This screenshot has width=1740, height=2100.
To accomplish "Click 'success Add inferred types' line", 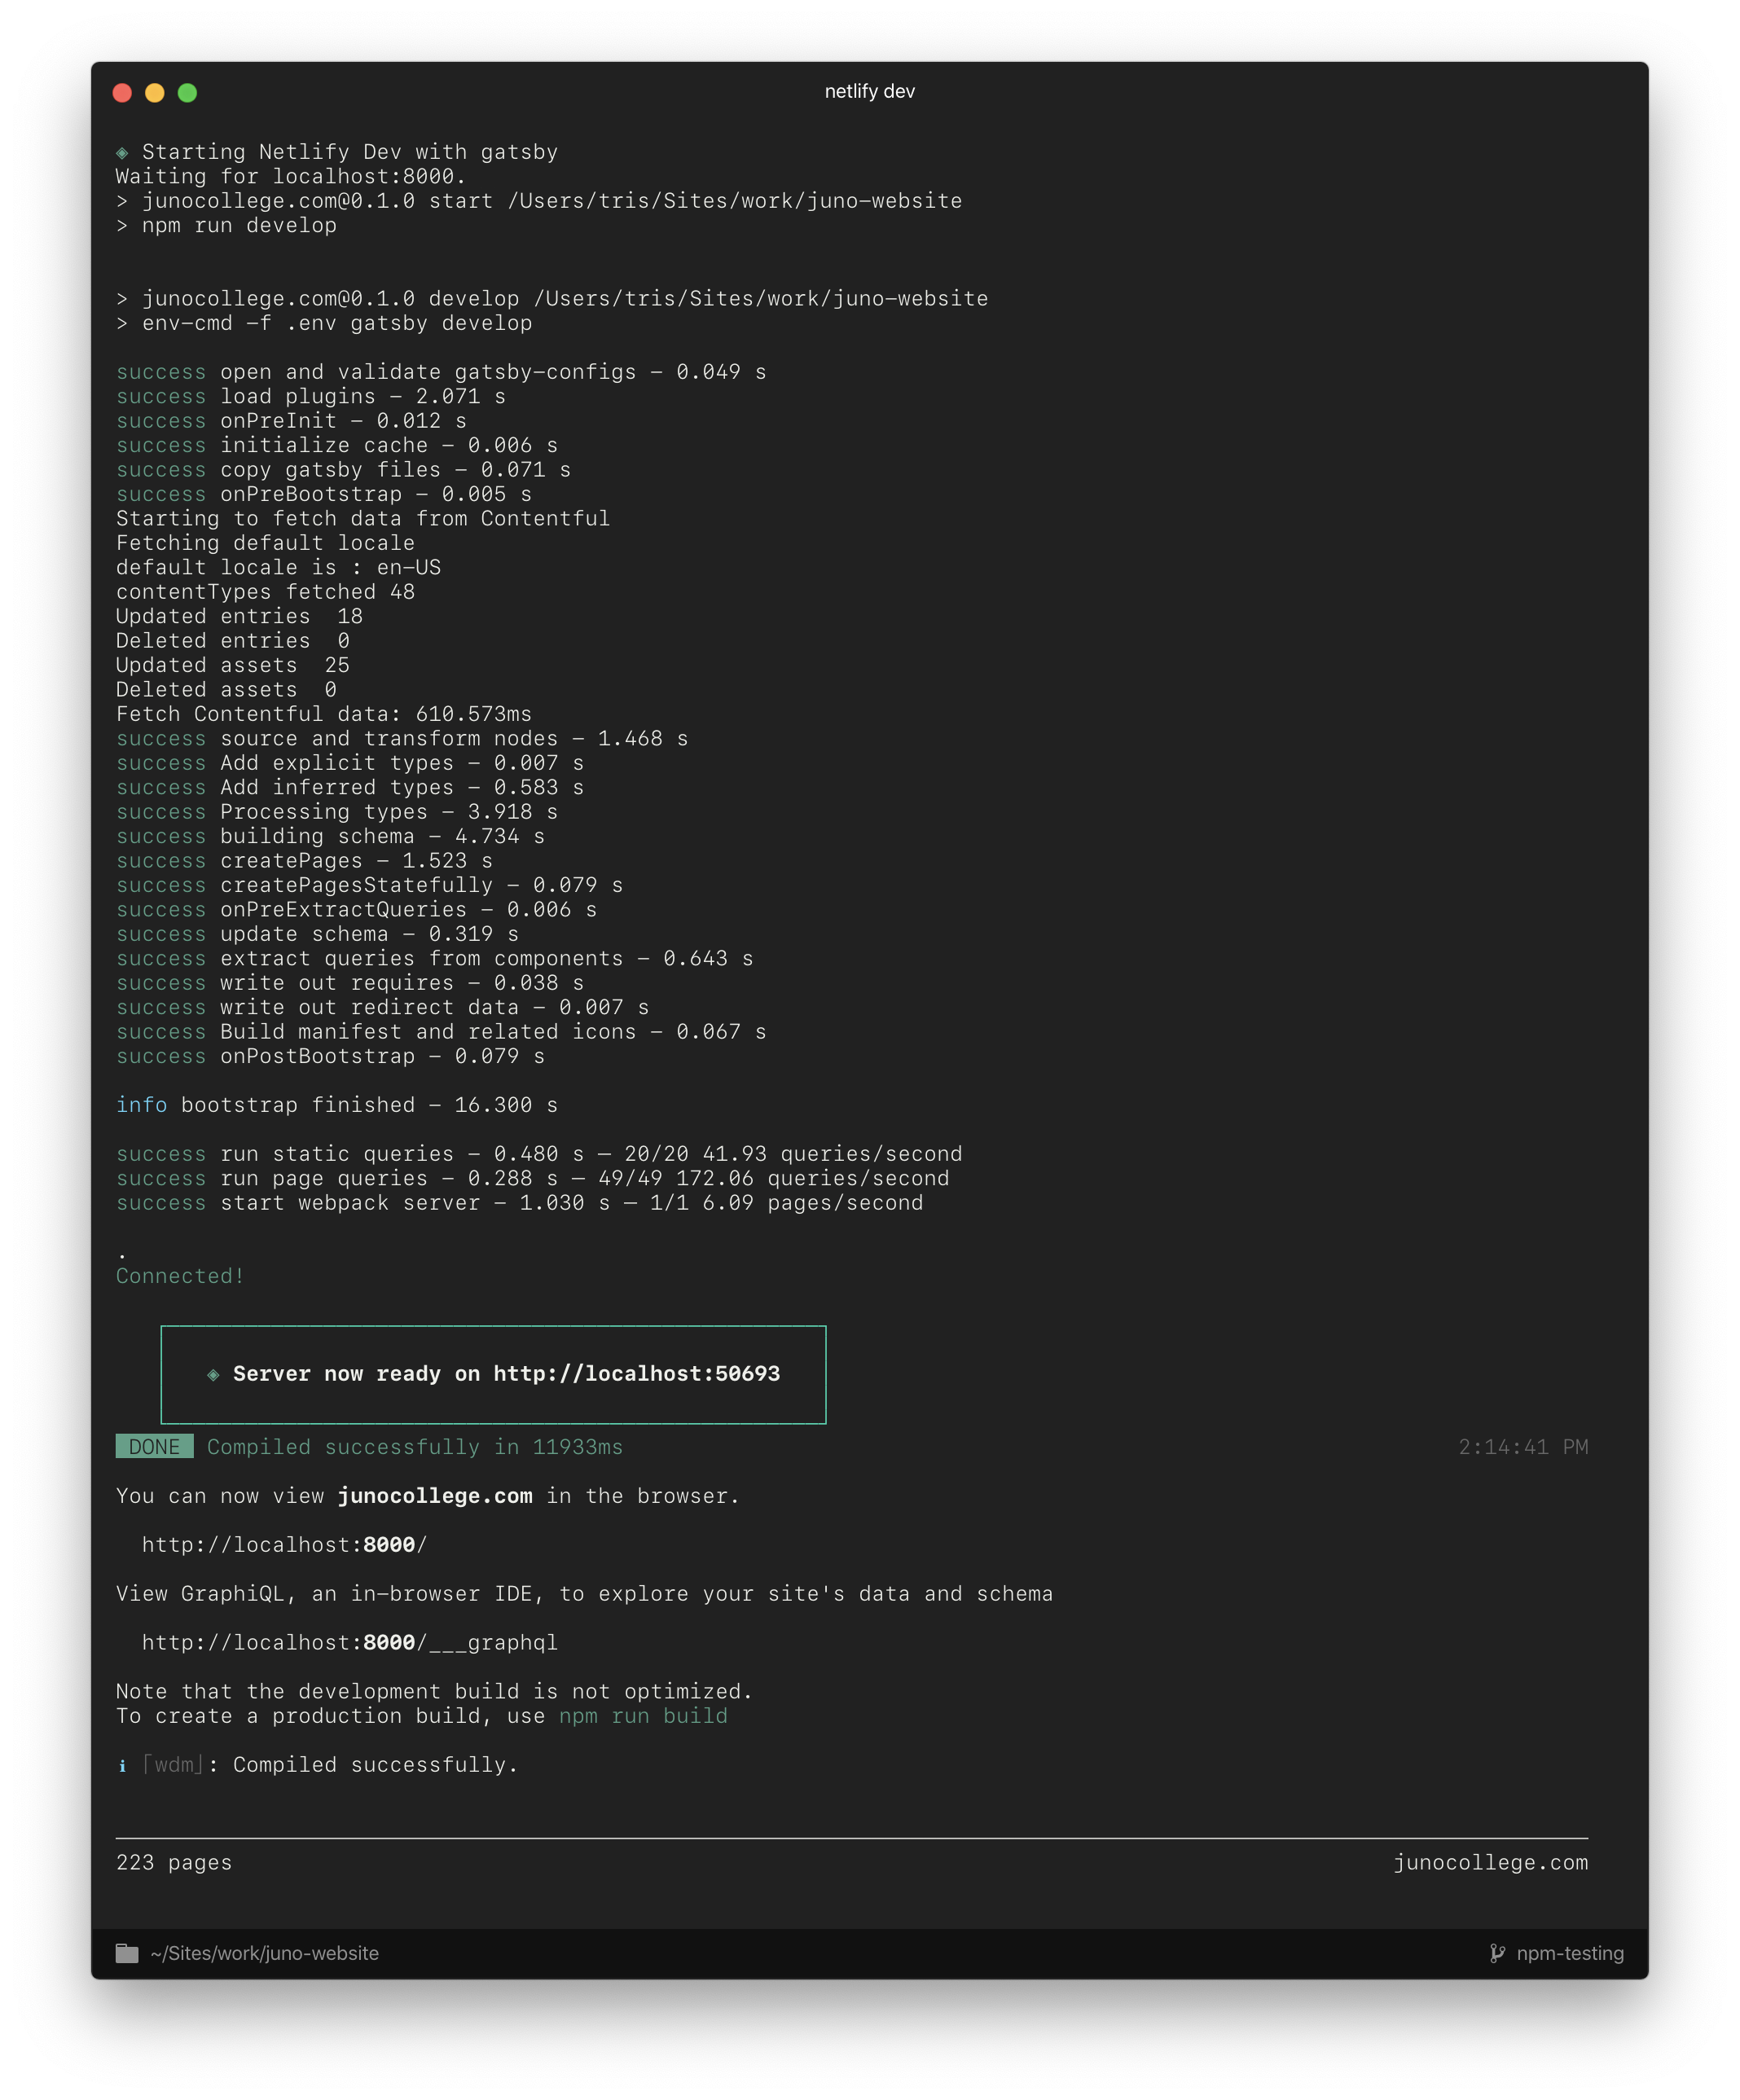I will [x=350, y=787].
